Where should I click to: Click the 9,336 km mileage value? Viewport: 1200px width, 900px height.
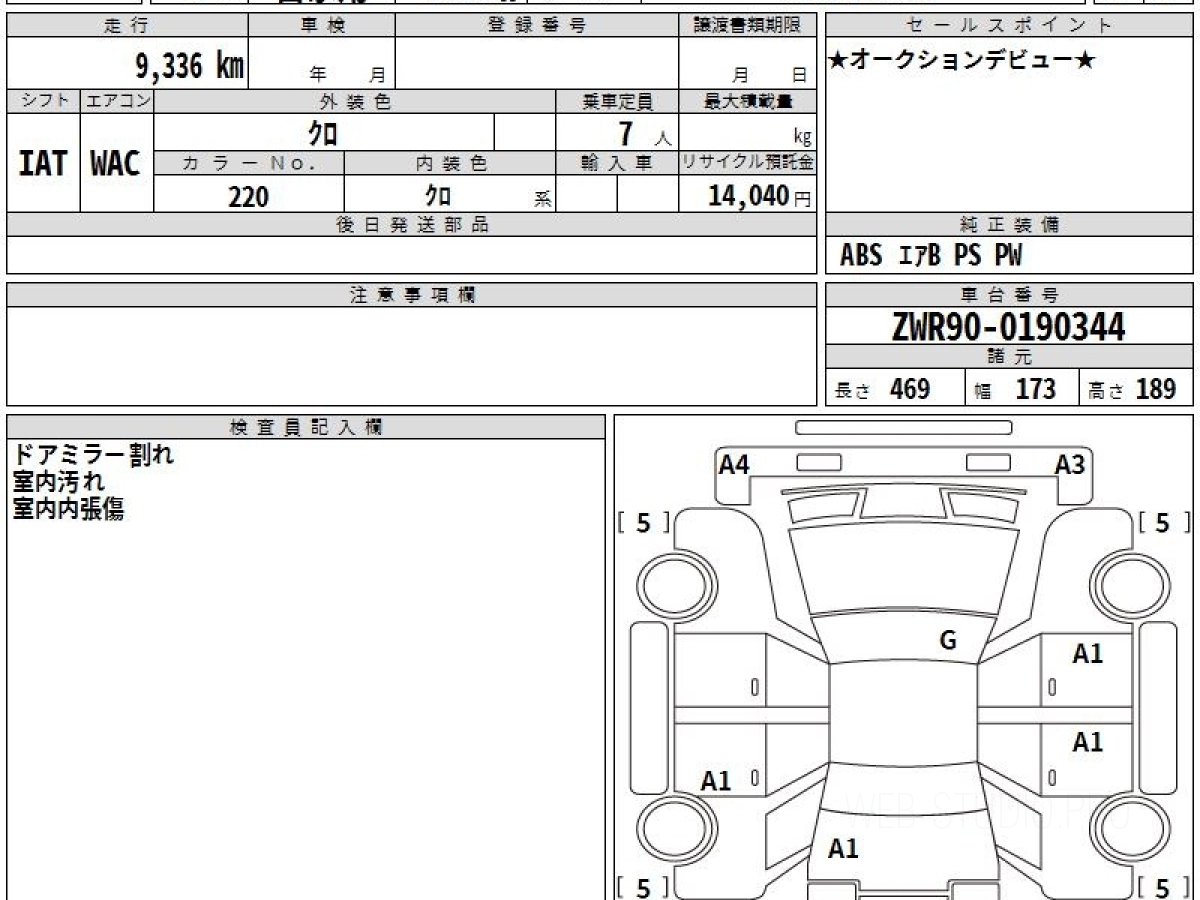point(190,66)
